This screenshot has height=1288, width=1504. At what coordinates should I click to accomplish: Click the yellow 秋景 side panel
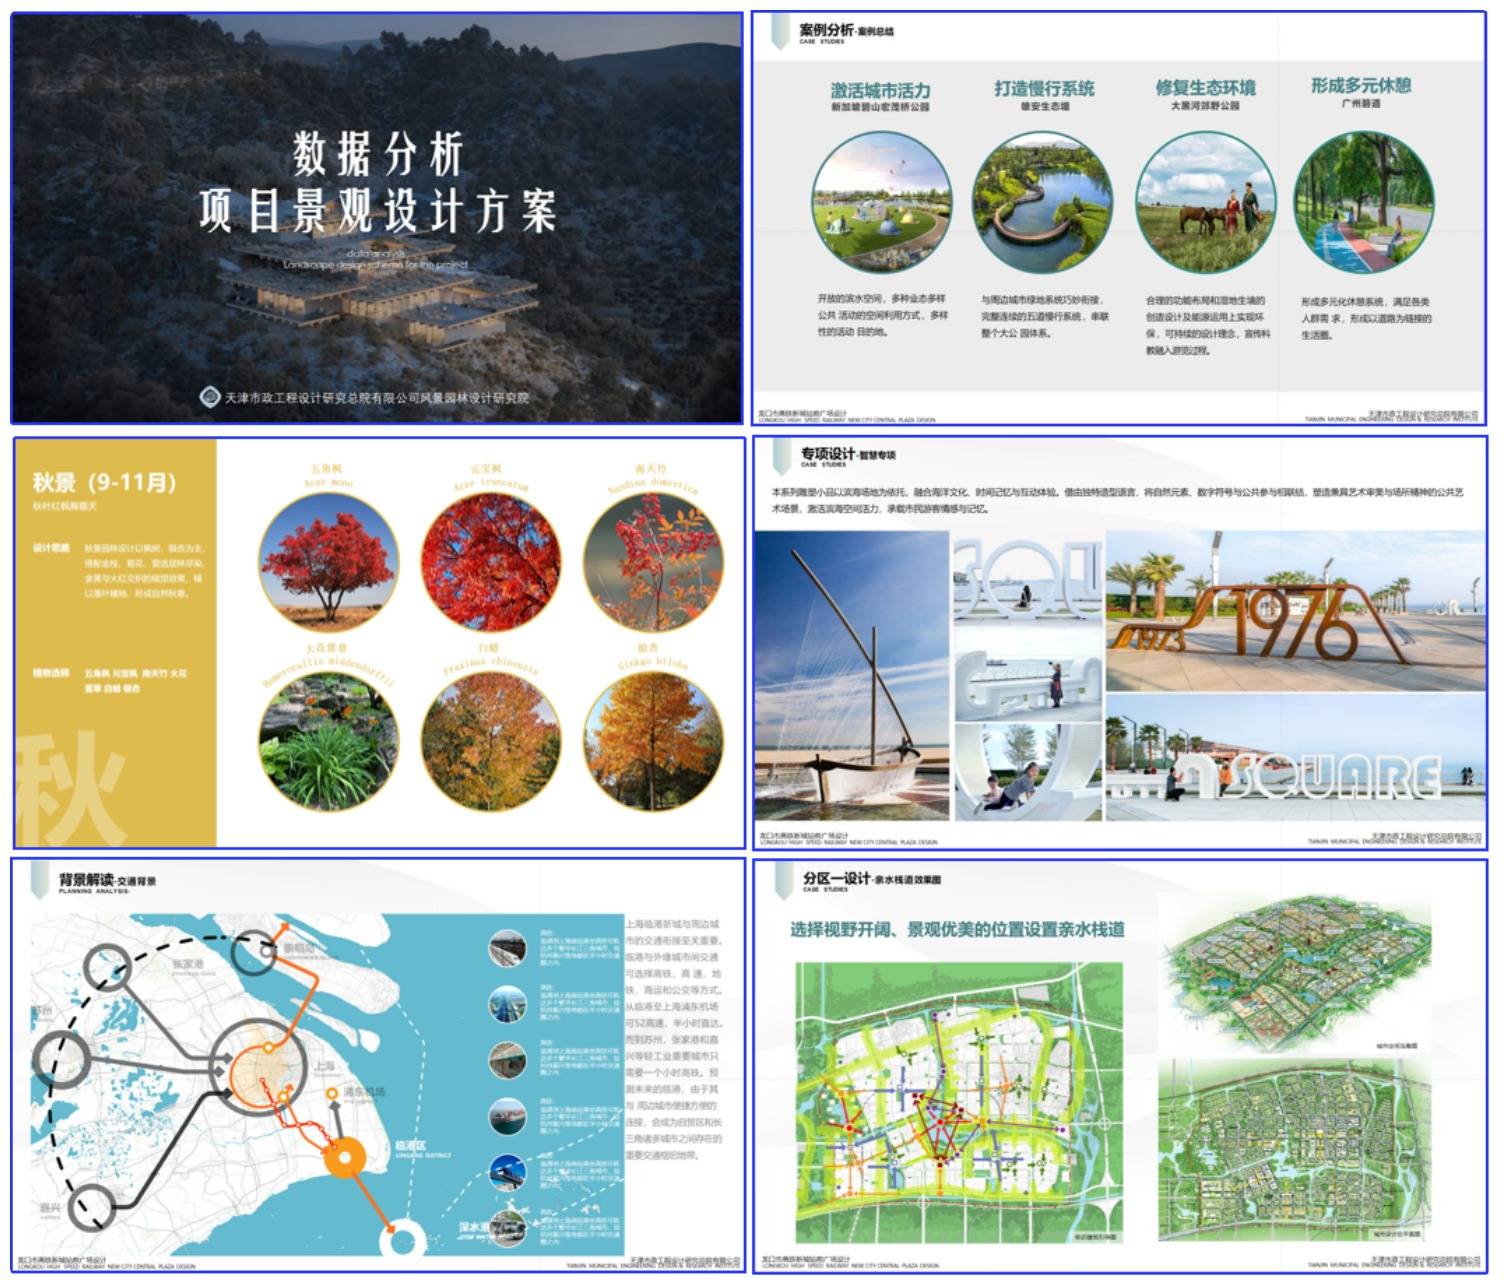(115, 642)
